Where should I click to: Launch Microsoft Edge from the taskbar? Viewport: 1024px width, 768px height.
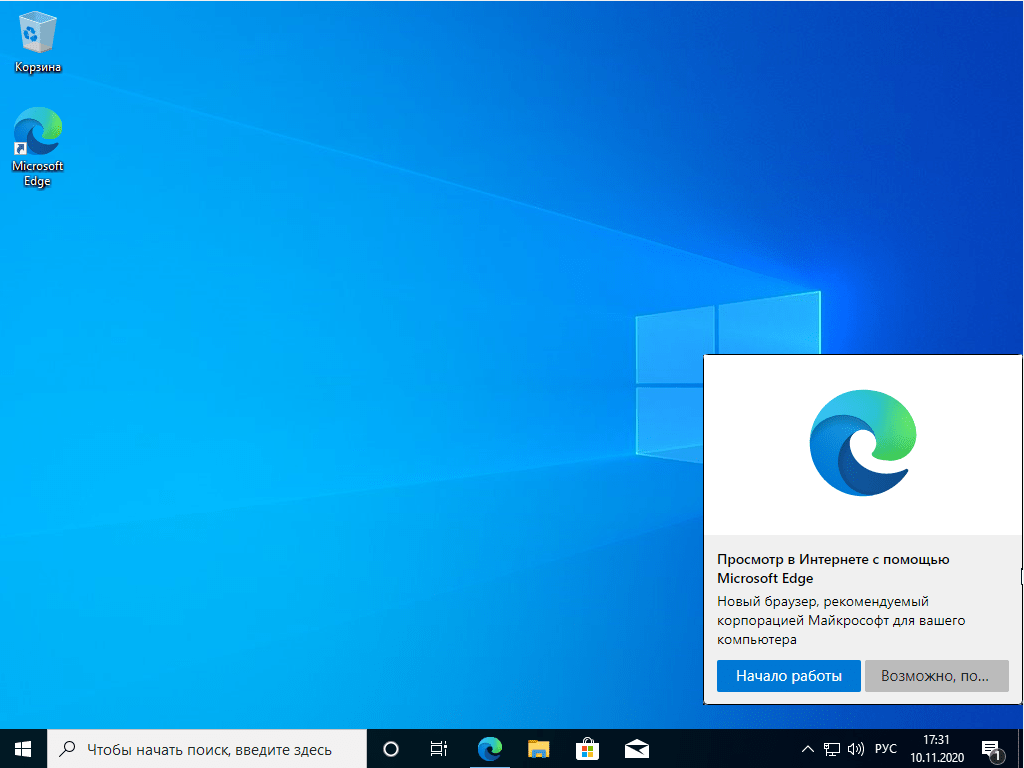(x=489, y=748)
